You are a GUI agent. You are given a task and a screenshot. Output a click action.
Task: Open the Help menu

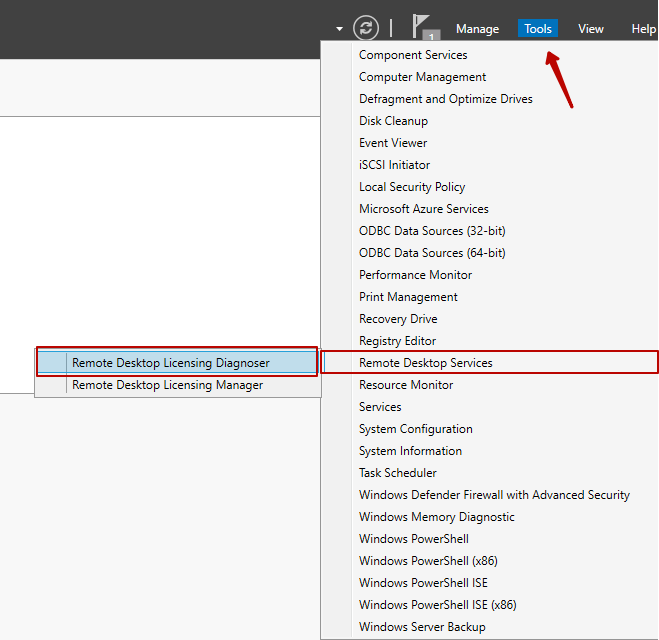coord(643,29)
